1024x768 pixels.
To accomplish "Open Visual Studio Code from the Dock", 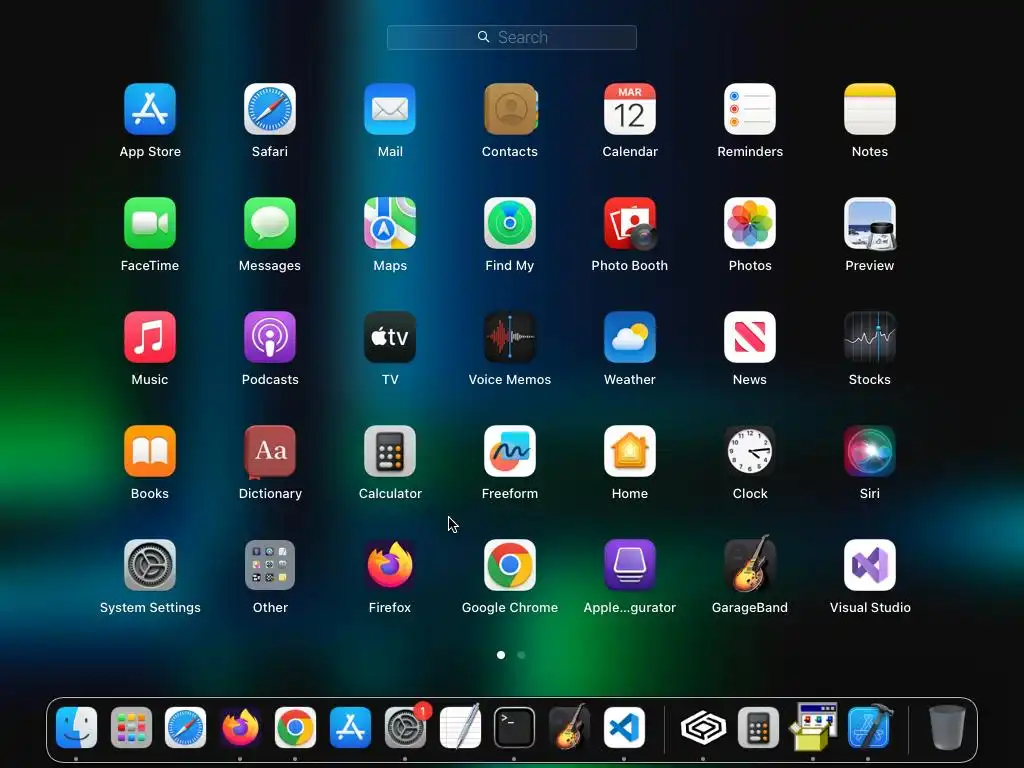I will click(624, 727).
